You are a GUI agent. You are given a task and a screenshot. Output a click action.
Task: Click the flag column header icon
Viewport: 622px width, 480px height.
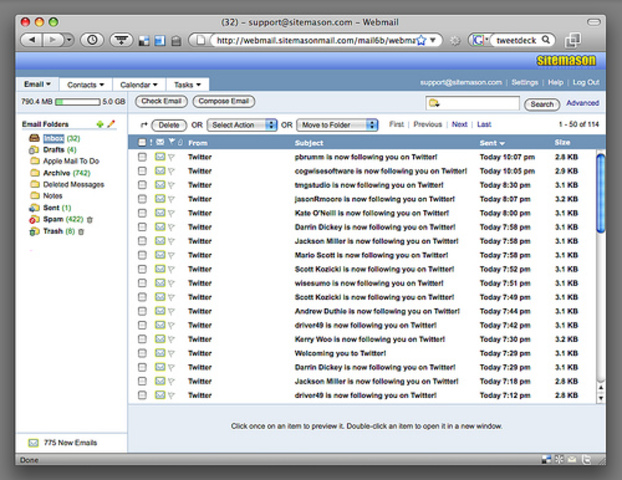[x=172, y=142]
